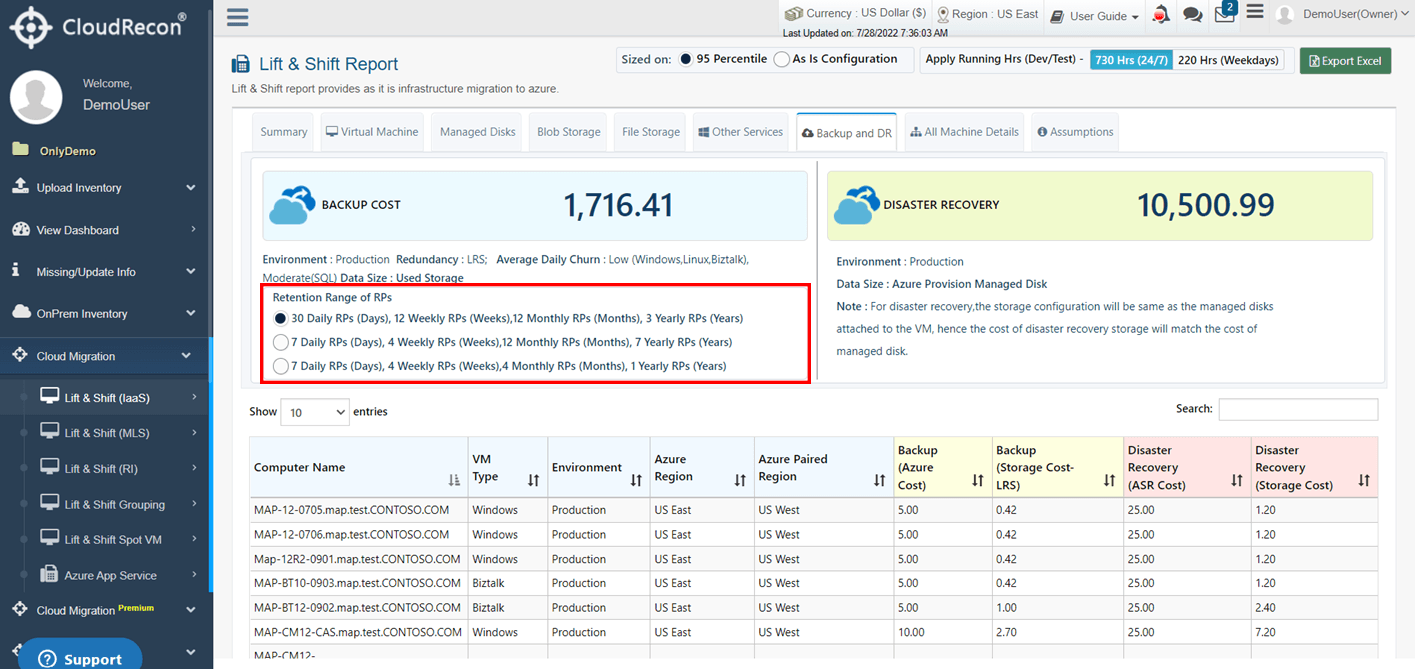
Task: Go to the All Machine Details tab
Action: pyautogui.click(x=965, y=132)
